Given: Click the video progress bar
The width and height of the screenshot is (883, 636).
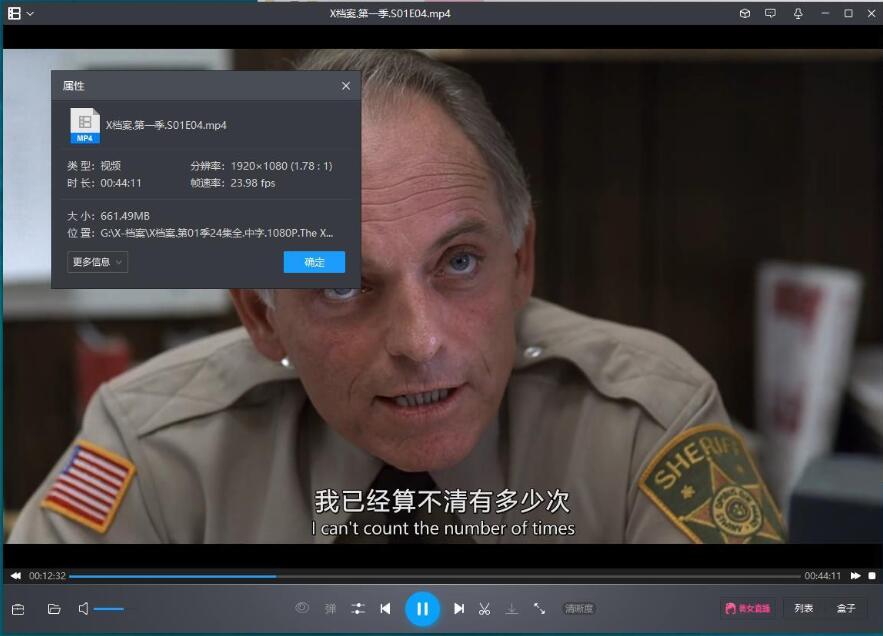Looking at the screenshot, I should point(435,576).
